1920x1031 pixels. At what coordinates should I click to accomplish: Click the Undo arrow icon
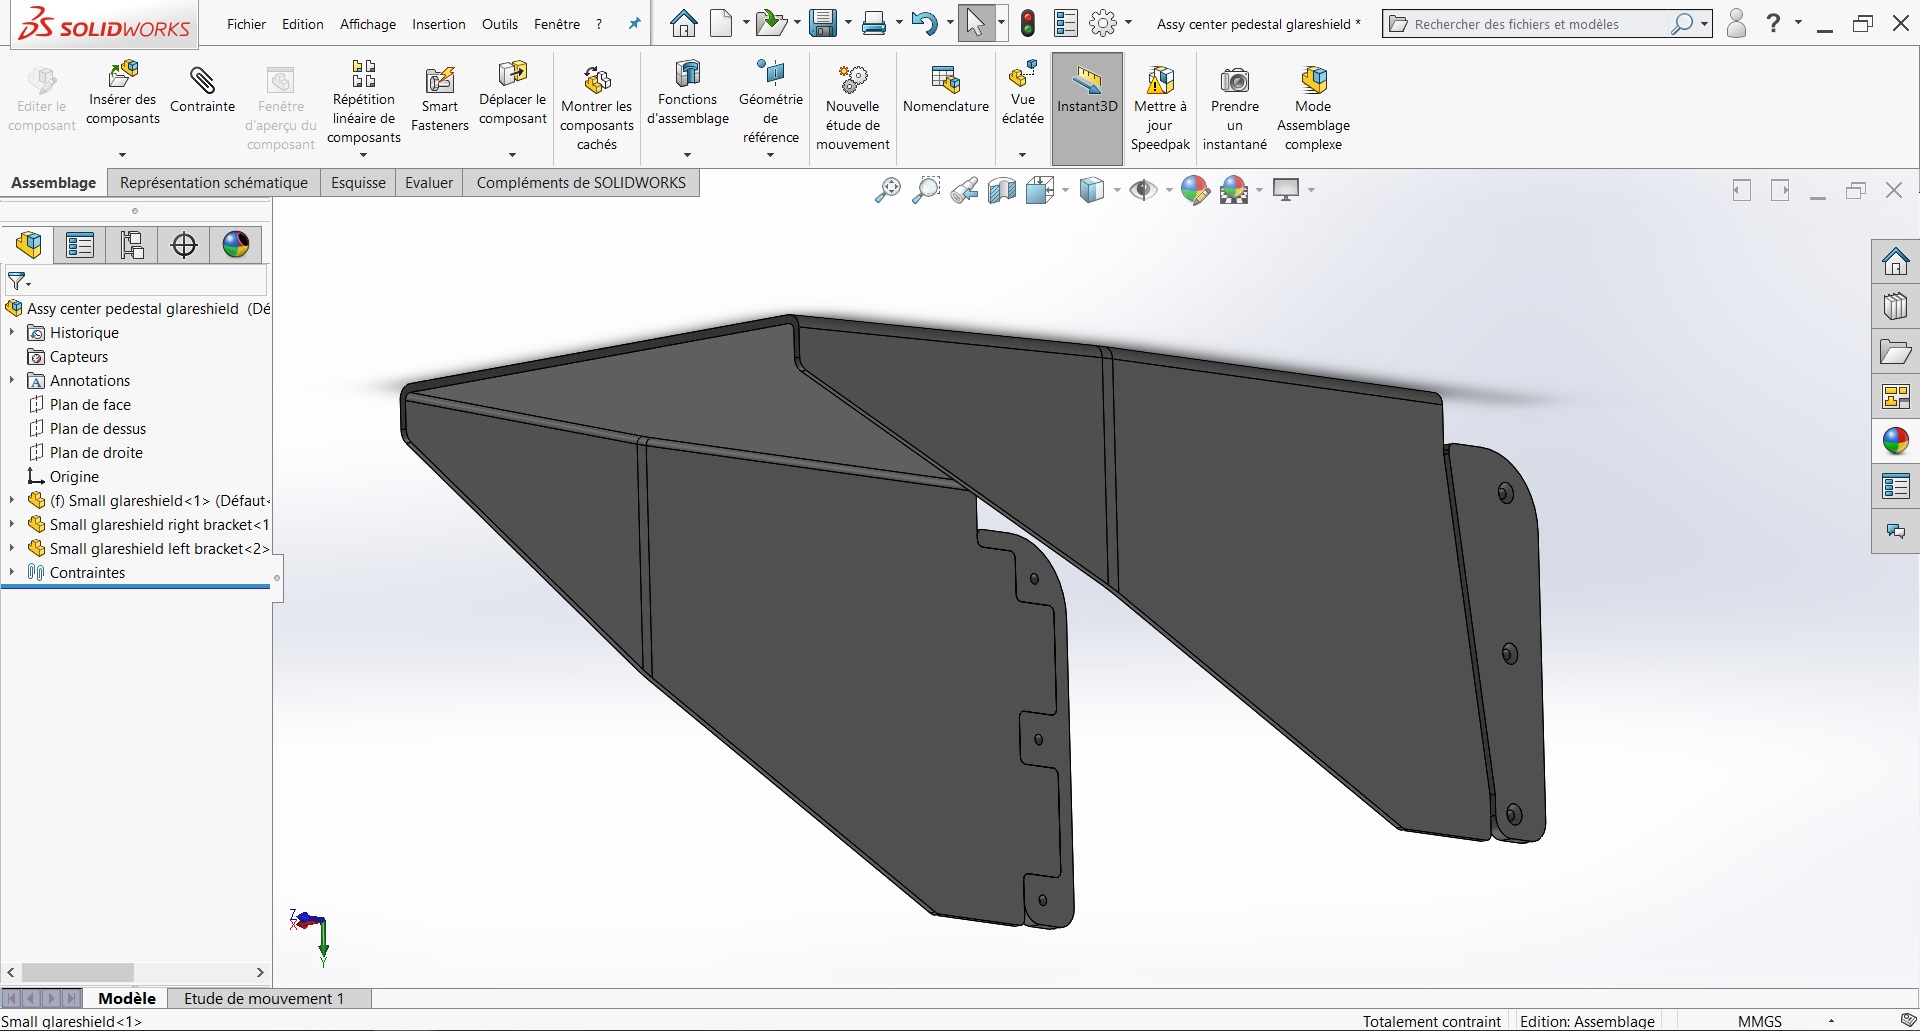coord(925,23)
